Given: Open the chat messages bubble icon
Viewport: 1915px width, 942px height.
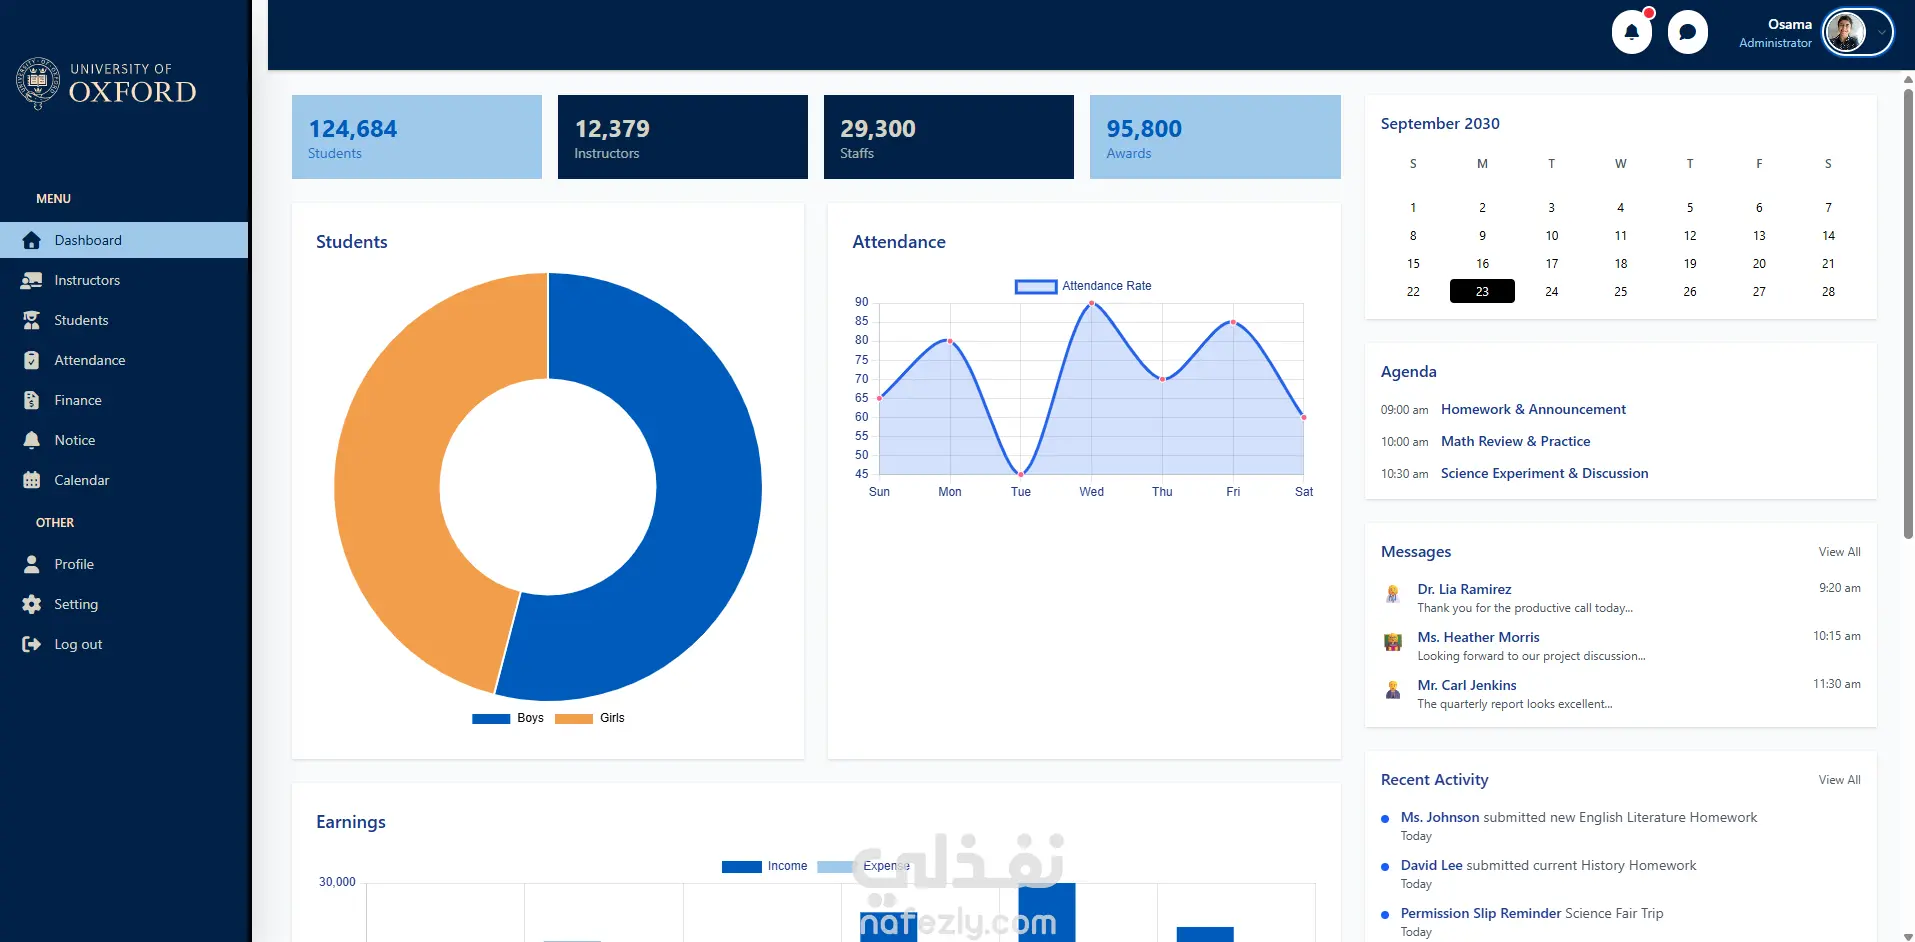Looking at the screenshot, I should pos(1687,32).
